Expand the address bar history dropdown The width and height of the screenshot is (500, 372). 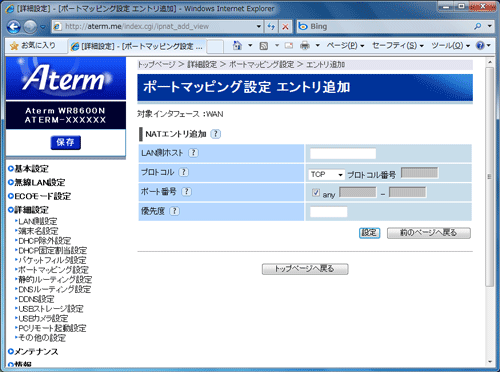pyautogui.click(x=259, y=27)
